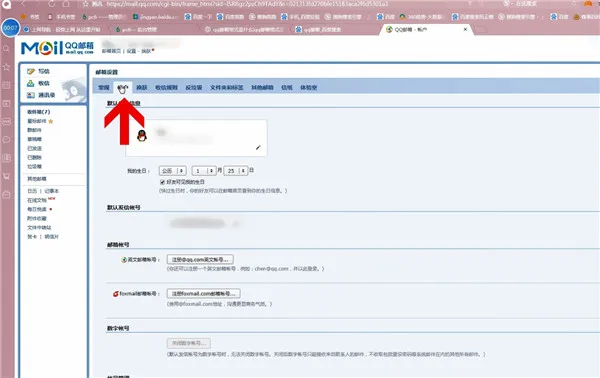
Task: Open the 贺卡 greeting card link
Action: tap(32, 237)
